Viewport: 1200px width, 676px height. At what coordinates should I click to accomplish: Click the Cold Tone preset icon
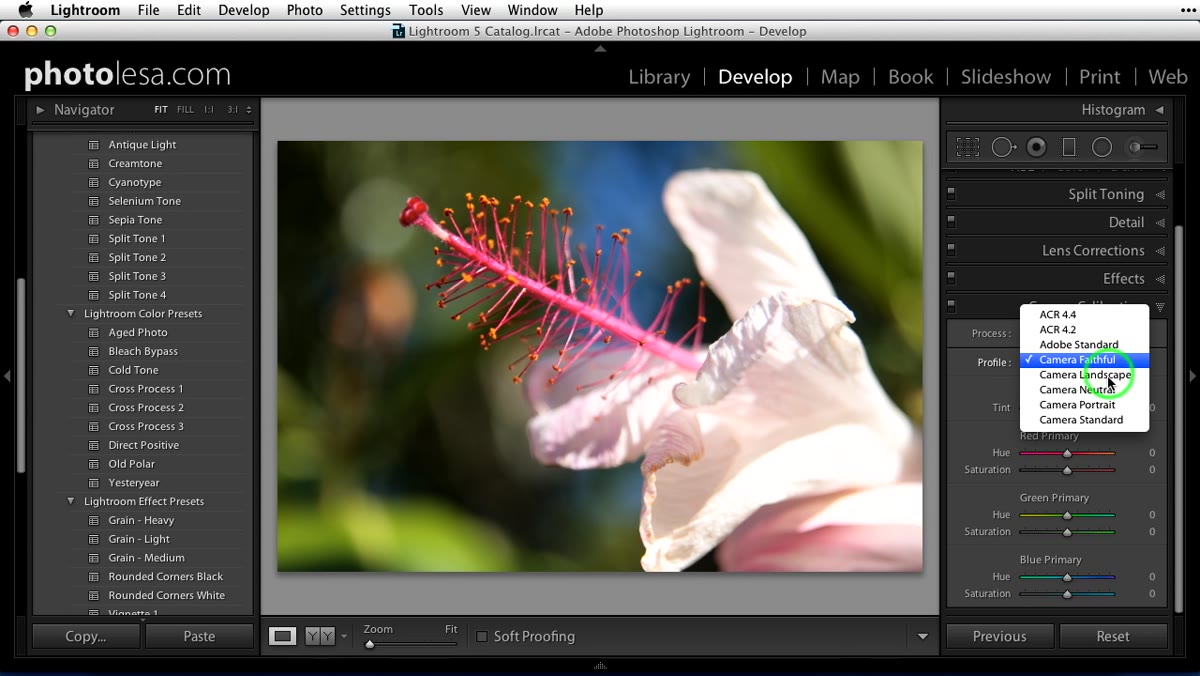94,370
